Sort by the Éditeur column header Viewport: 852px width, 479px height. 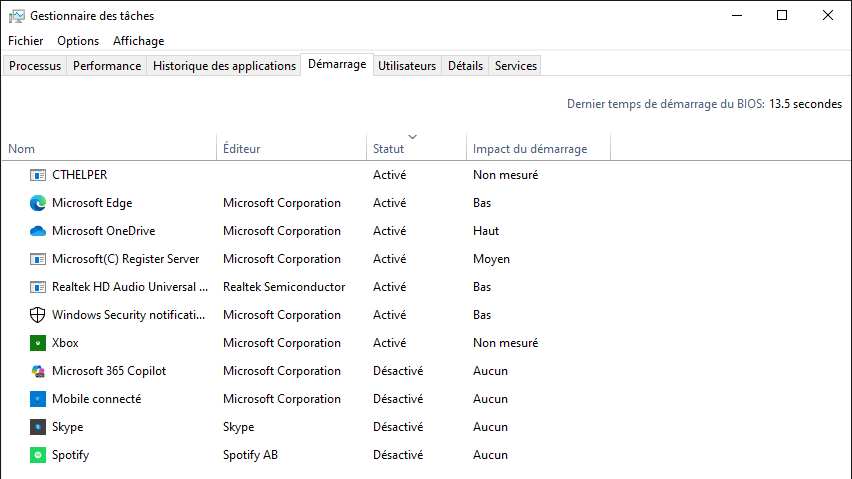tap(292, 148)
